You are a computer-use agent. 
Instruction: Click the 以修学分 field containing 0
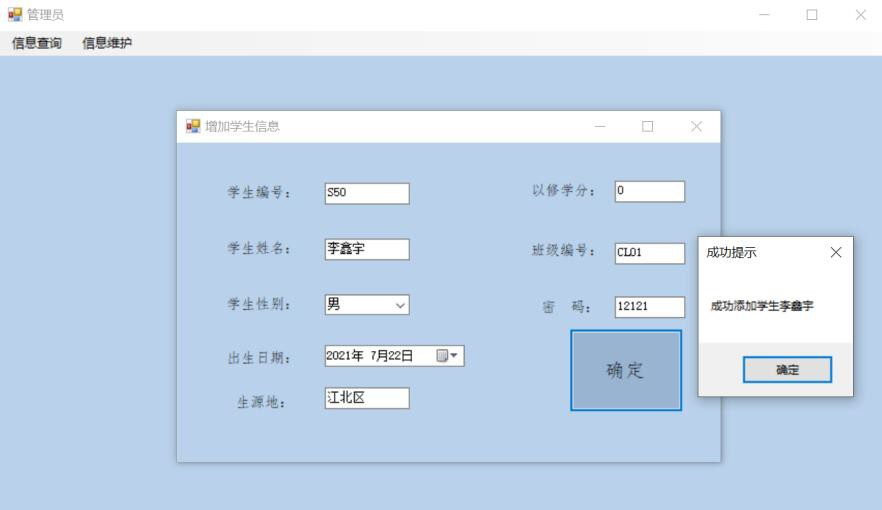[650, 191]
